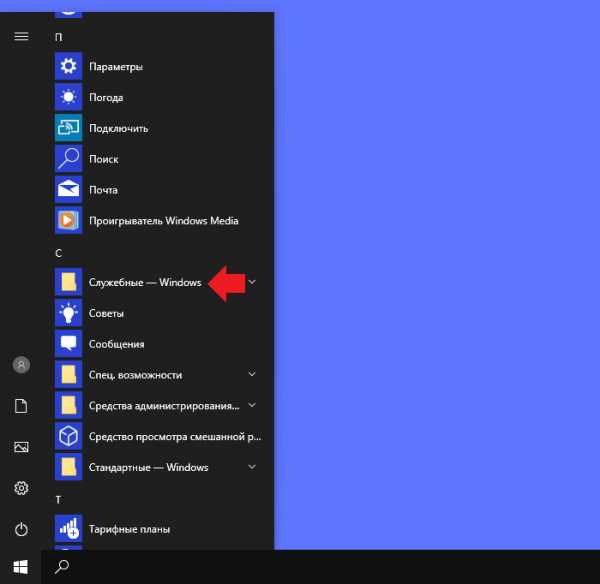Click the Подключить cast icon
Image resolution: width=600 pixels, height=584 pixels.
pos(68,128)
